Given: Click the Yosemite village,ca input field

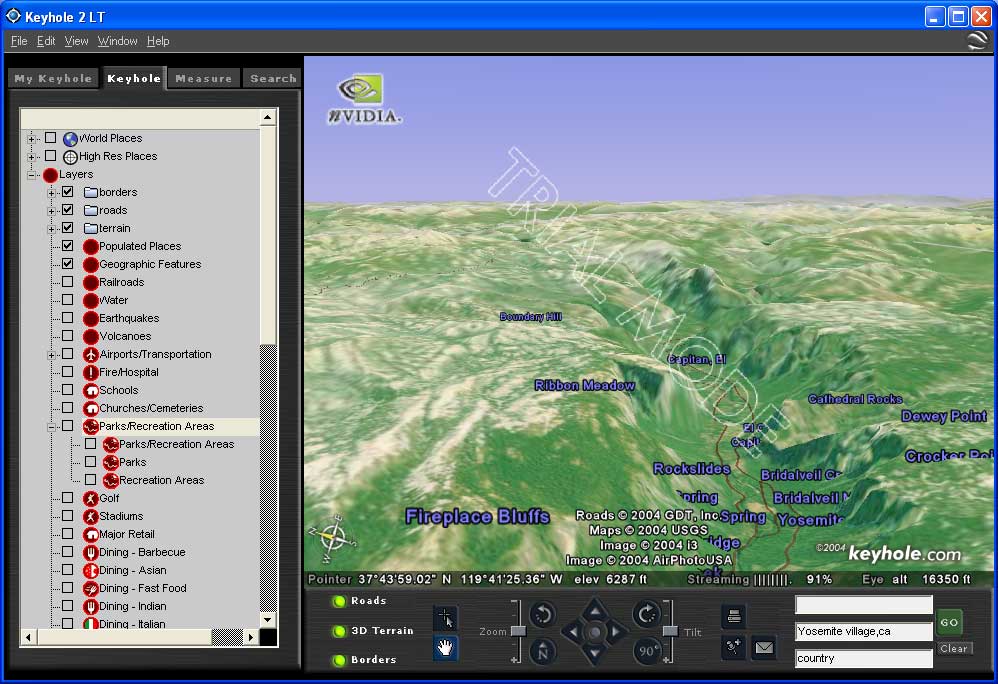Looking at the screenshot, I should tap(864, 631).
